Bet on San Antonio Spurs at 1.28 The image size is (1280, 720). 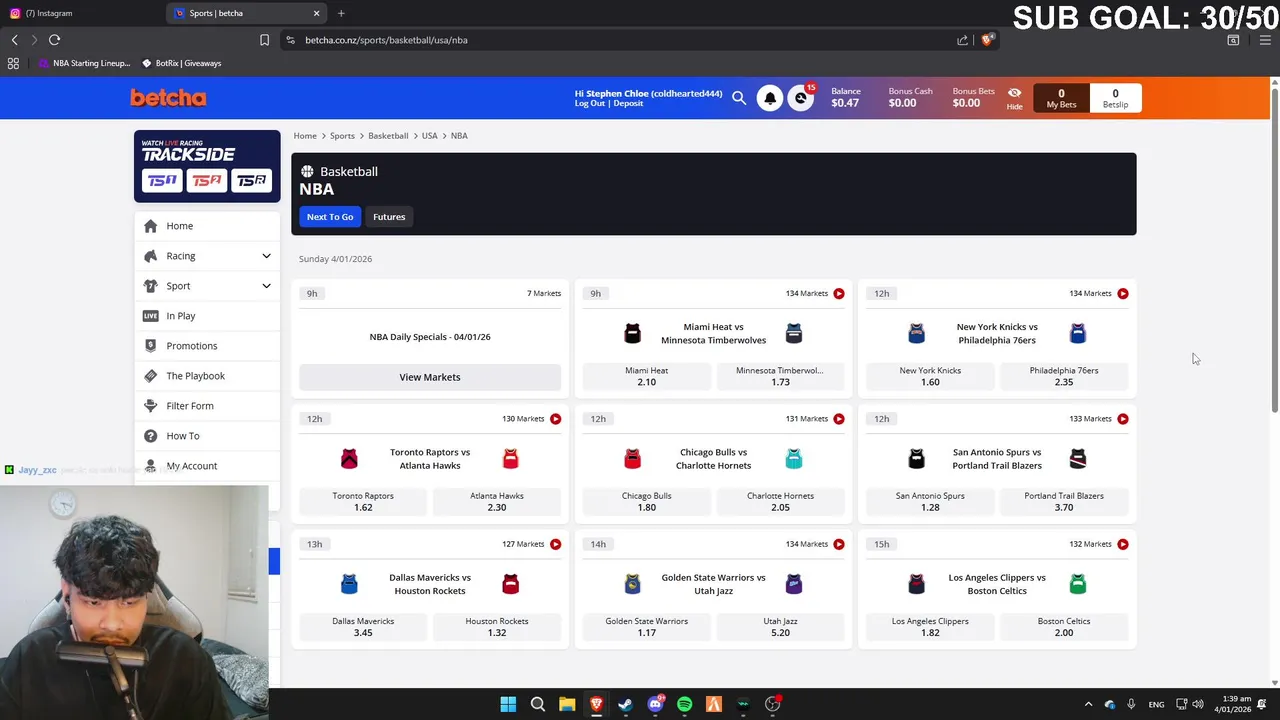coord(930,501)
